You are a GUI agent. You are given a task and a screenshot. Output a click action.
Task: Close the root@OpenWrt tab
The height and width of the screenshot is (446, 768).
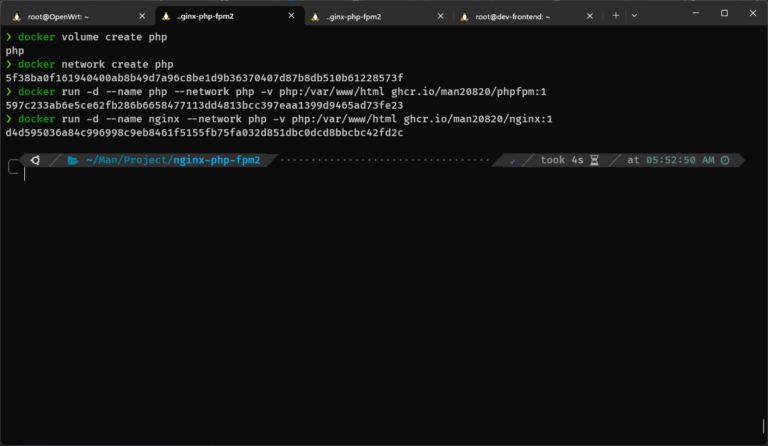click(x=142, y=16)
